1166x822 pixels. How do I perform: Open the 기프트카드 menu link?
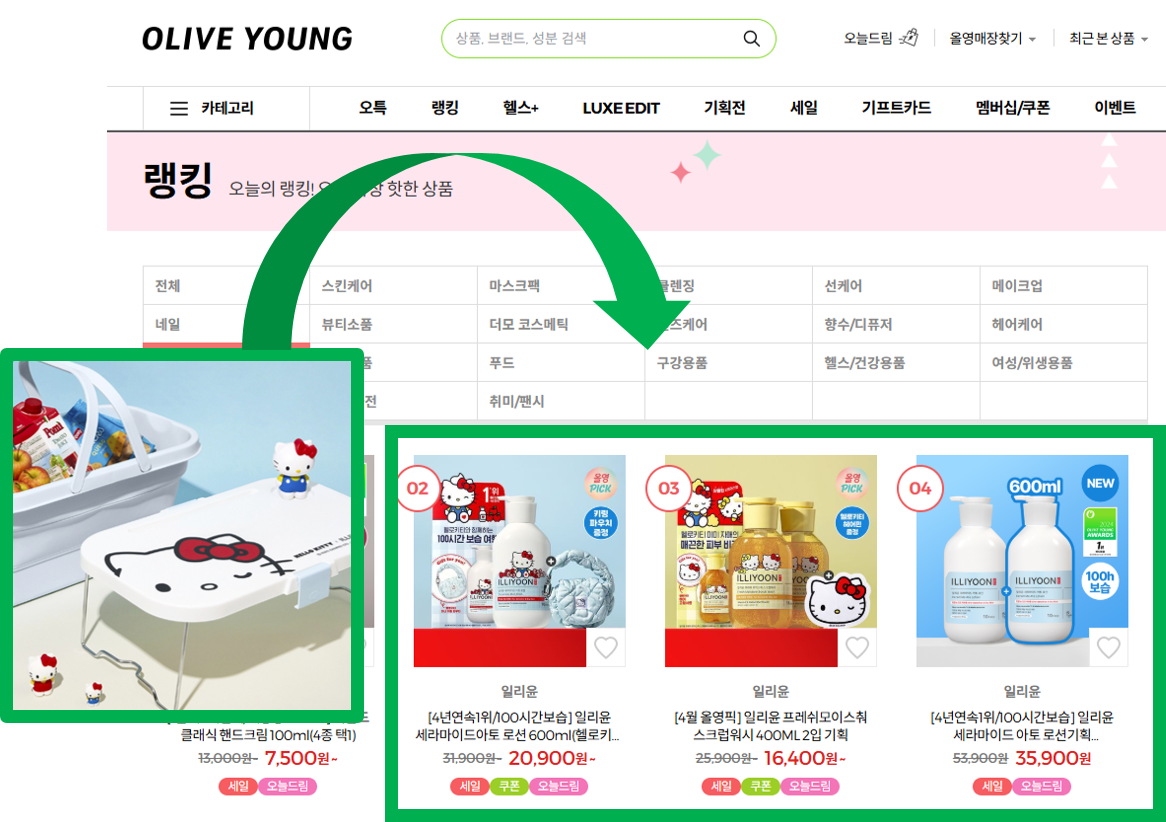[896, 108]
